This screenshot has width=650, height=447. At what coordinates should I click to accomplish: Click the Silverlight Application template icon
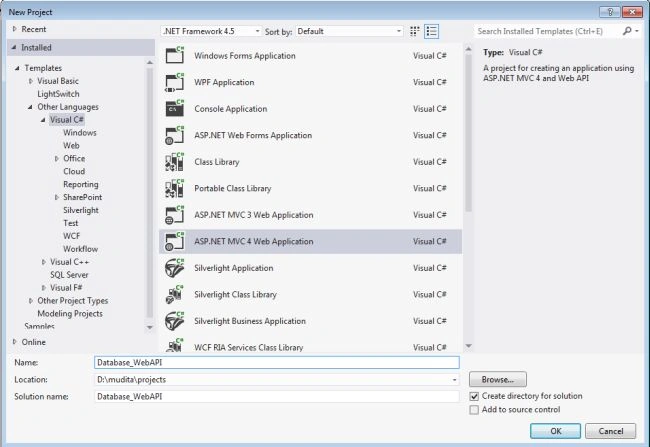pos(175,268)
